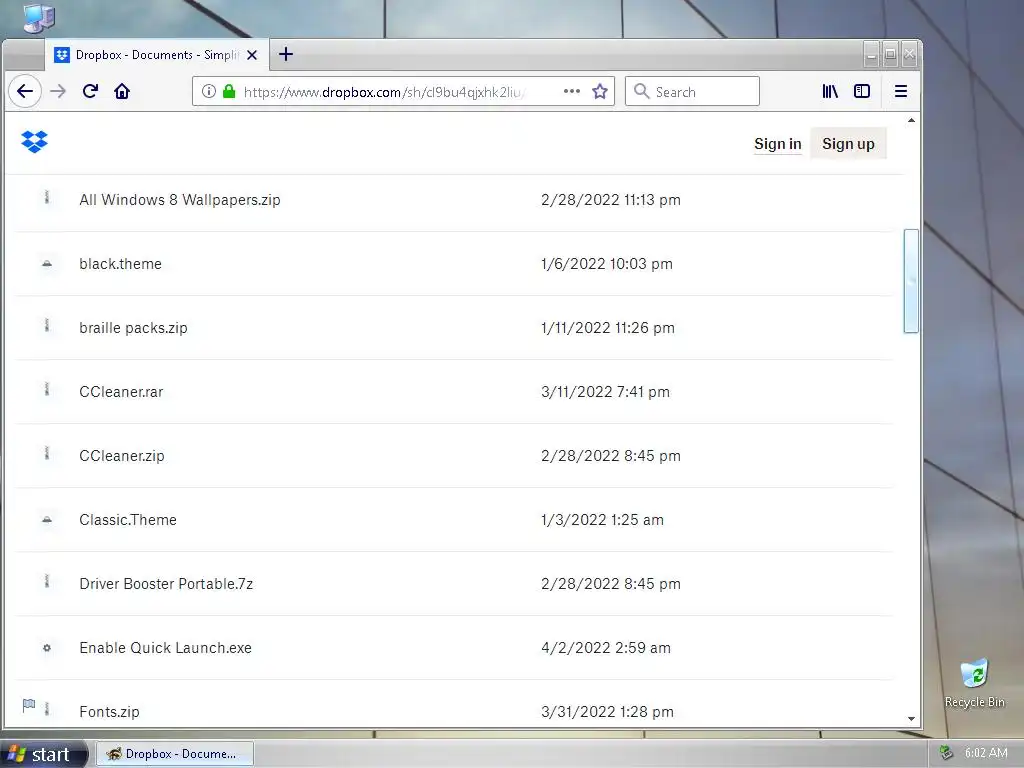Open the black.theme file
1024x768 pixels.
click(x=120, y=264)
